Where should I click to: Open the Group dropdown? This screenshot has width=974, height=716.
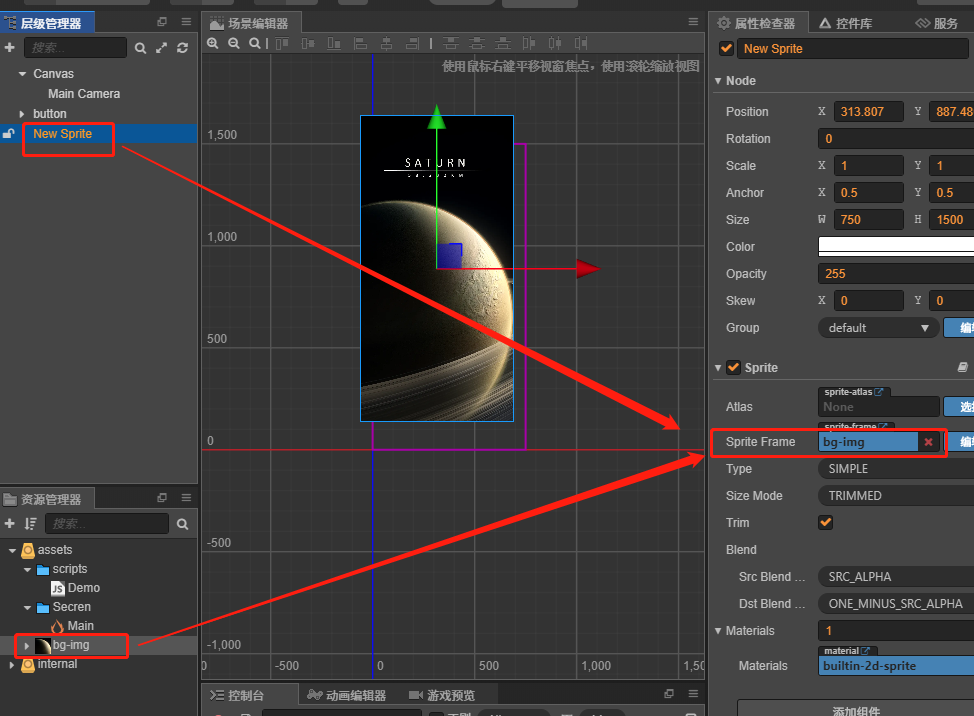click(878, 328)
